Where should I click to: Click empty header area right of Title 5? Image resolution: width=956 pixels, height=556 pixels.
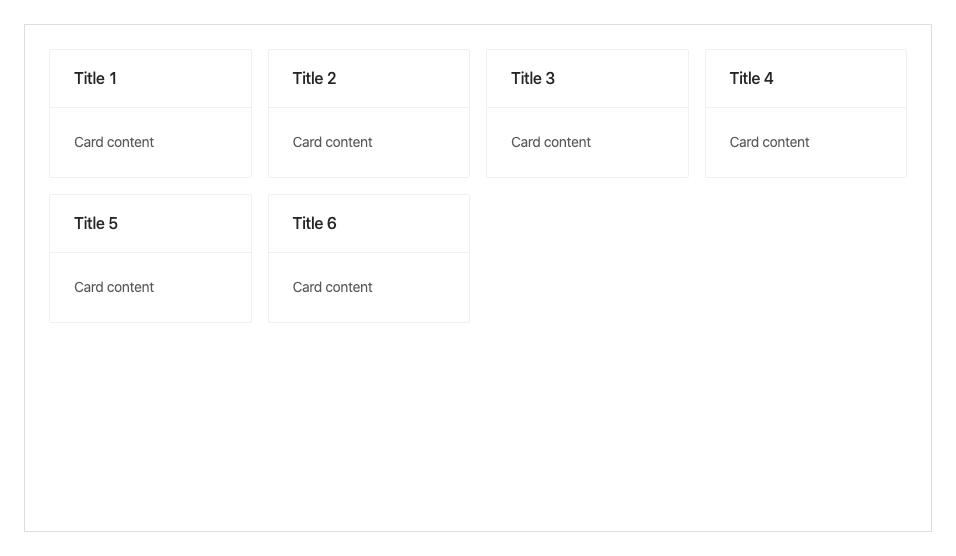click(x=183, y=224)
